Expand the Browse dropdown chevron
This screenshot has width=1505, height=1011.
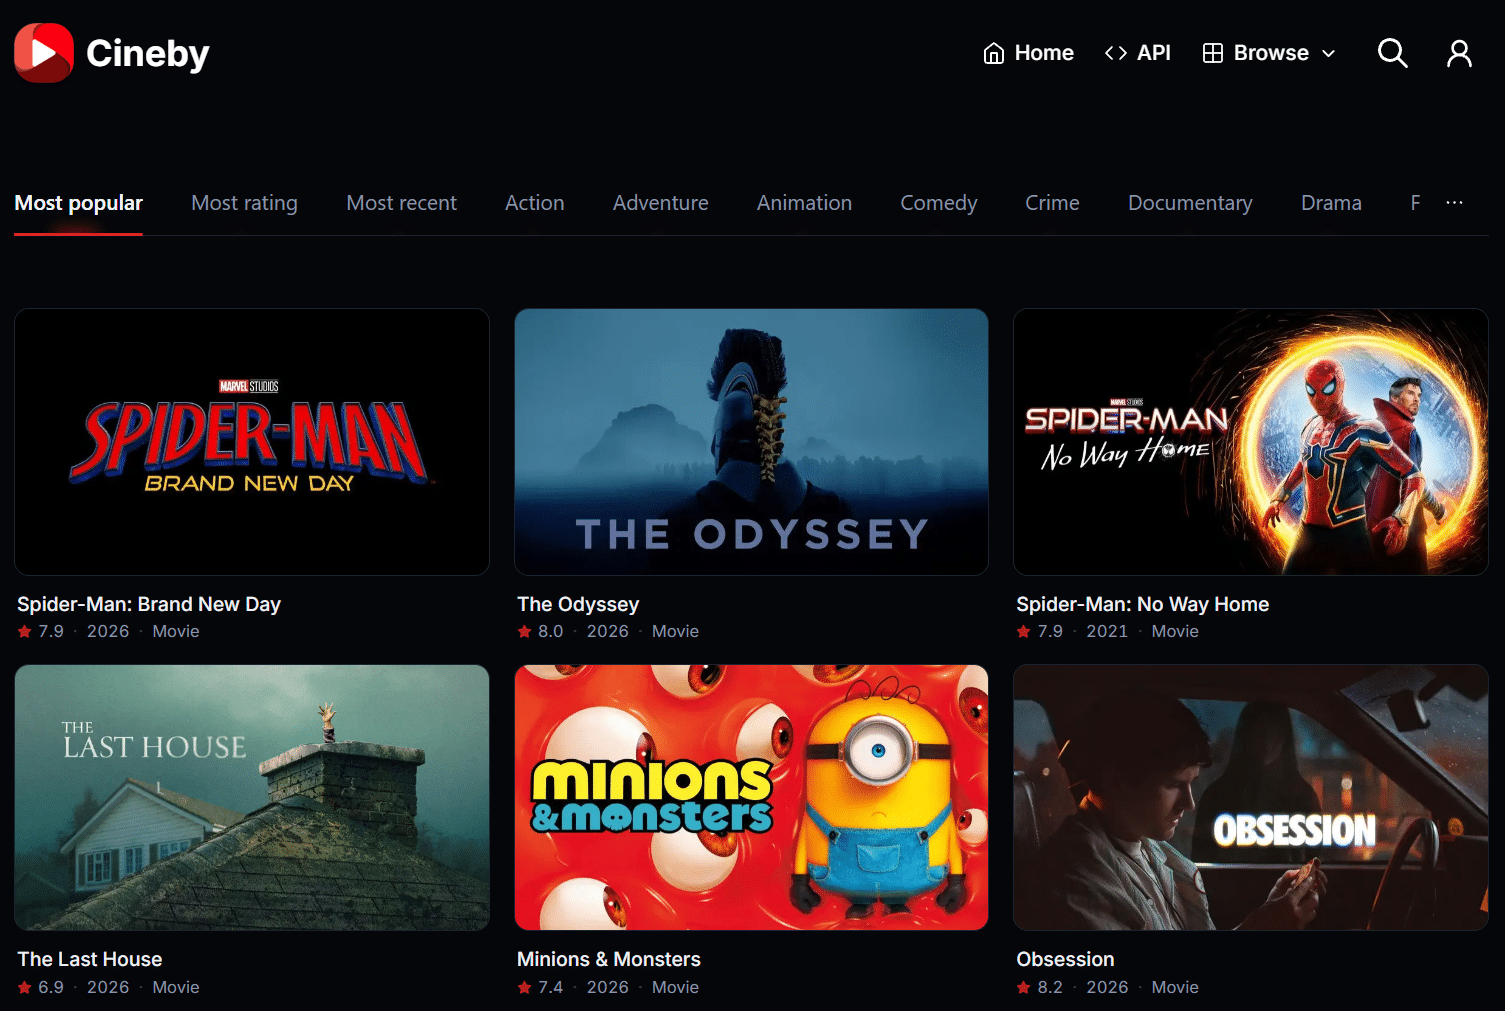(1329, 54)
